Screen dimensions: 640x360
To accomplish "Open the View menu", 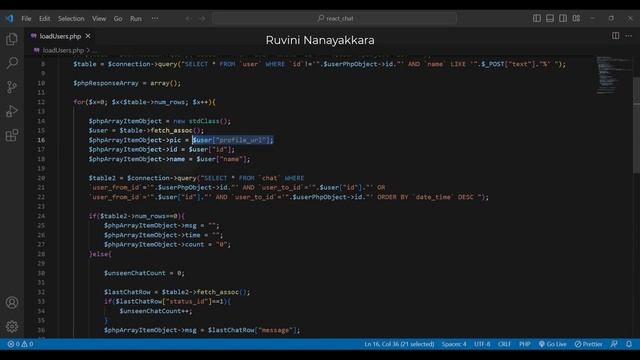I will (99, 19).
